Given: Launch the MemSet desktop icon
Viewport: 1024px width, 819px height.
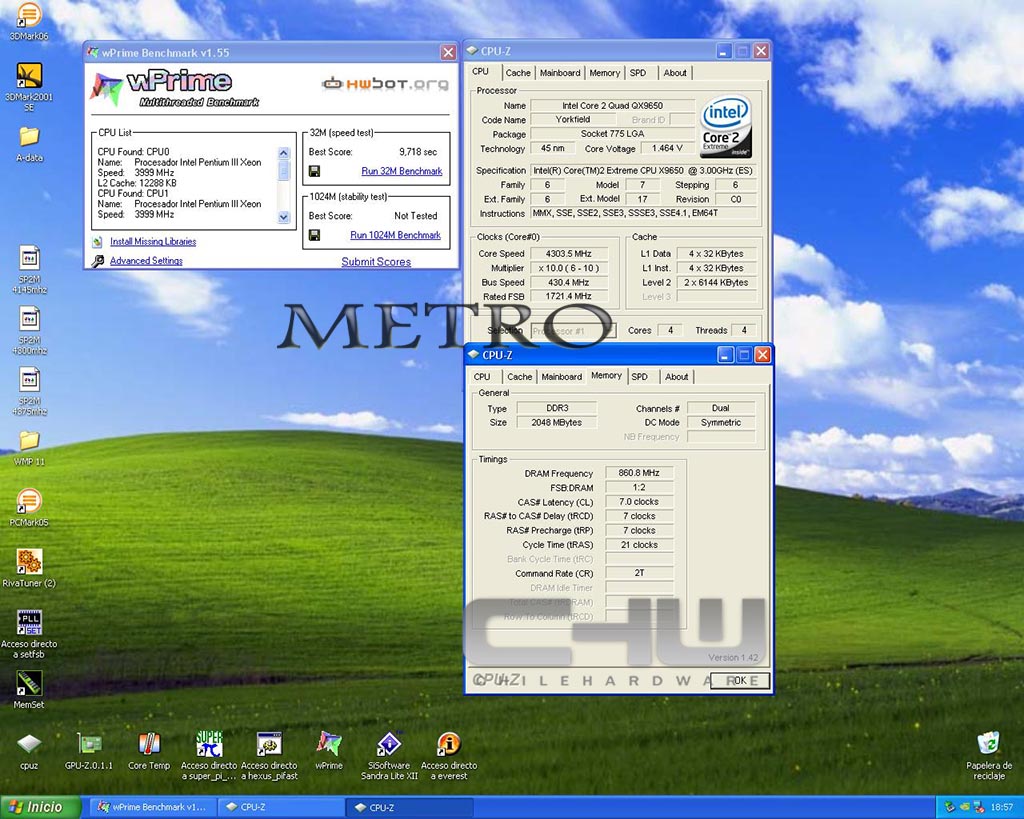Looking at the screenshot, I should pyautogui.click(x=29, y=683).
